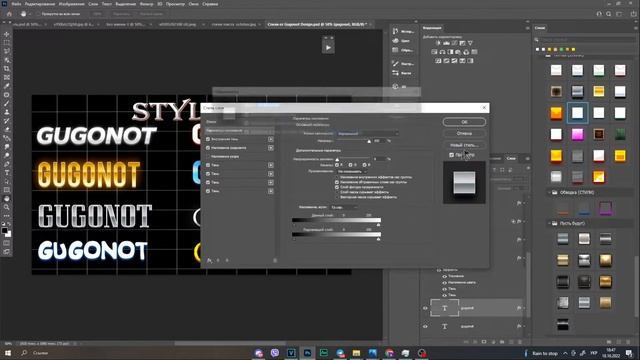Viewport: 640px width, 360px height.
Task: Toggle the Preview checkbox
Action: point(451,155)
